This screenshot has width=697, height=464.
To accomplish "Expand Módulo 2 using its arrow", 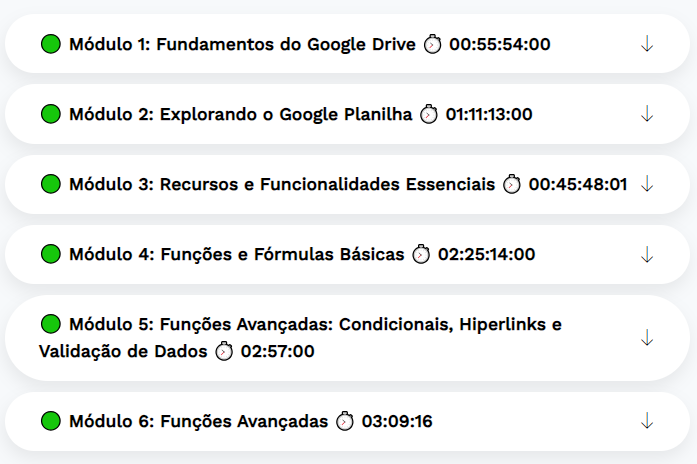I will pyautogui.click(x=646, y=114).
